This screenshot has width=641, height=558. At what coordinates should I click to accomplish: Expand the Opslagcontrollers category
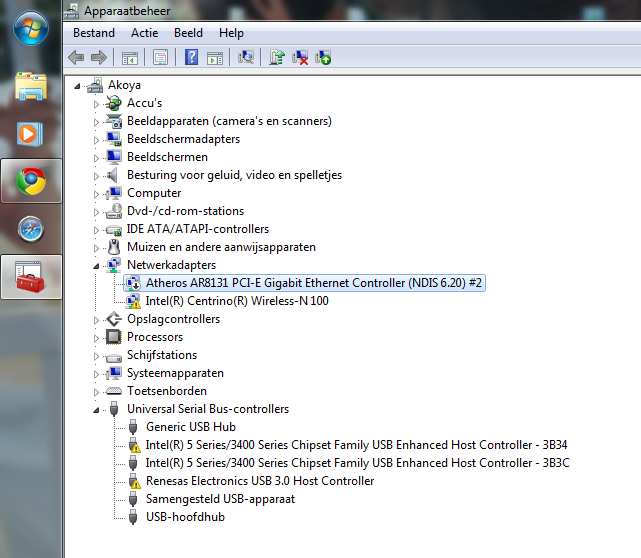coord(96,320)
